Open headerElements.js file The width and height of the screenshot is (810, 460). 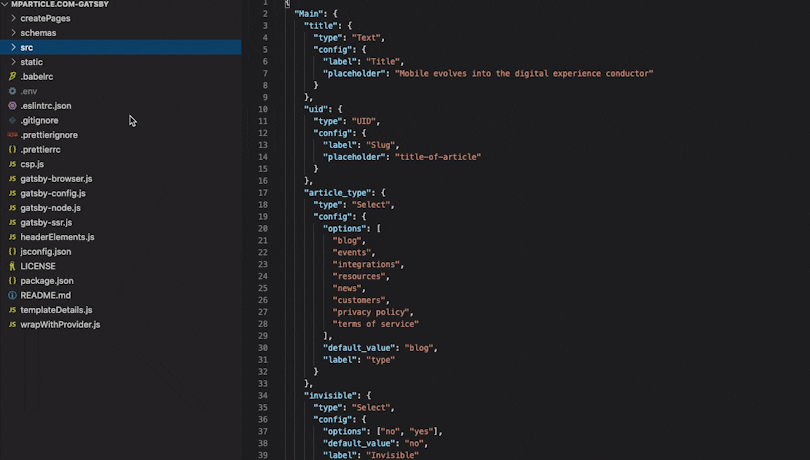click(x=57, y=237)
